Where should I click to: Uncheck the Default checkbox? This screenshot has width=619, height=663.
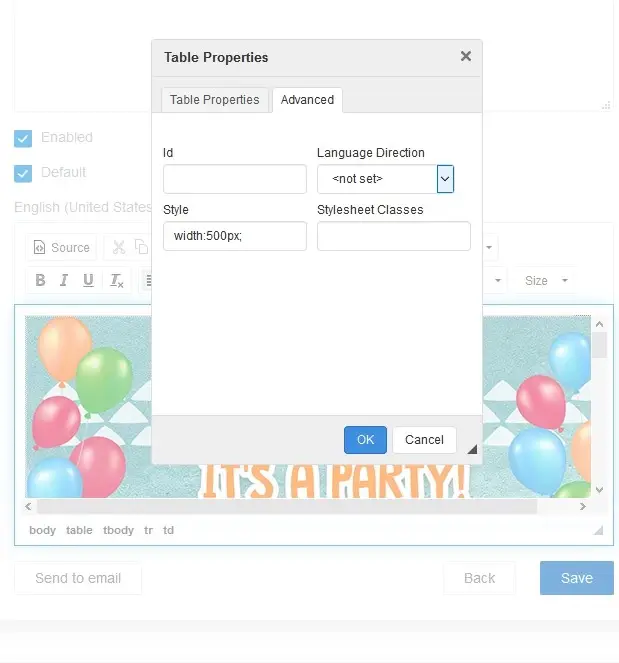[x=23, y=173]
